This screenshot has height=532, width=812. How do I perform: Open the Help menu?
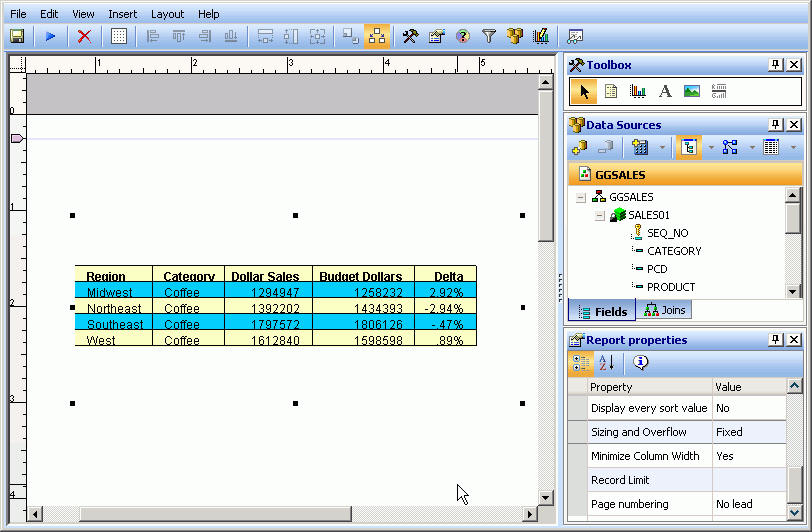(x=209, y=14)
